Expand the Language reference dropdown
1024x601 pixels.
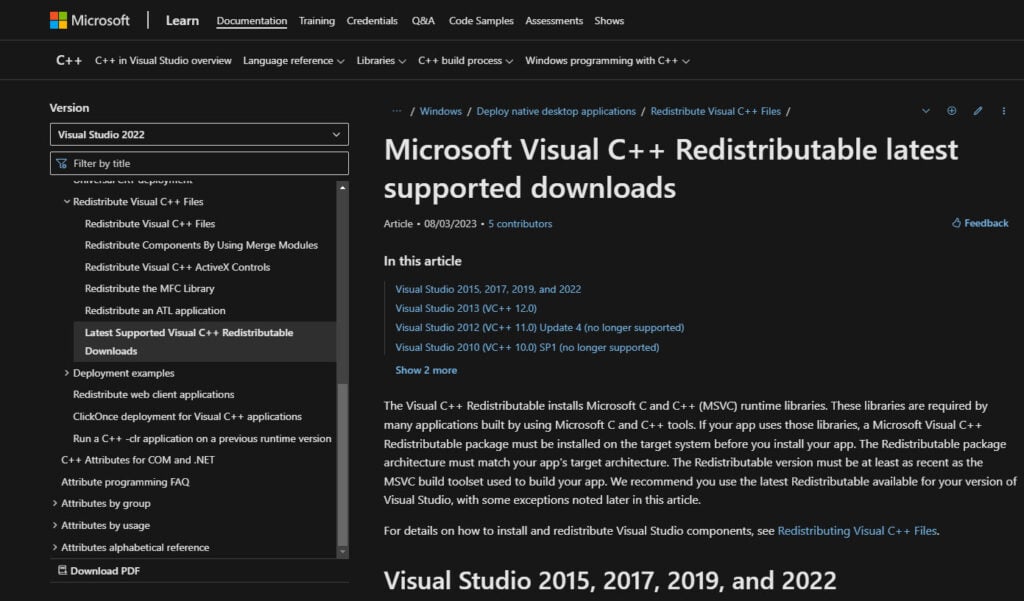pyautogui.click(x=293, y=61)
